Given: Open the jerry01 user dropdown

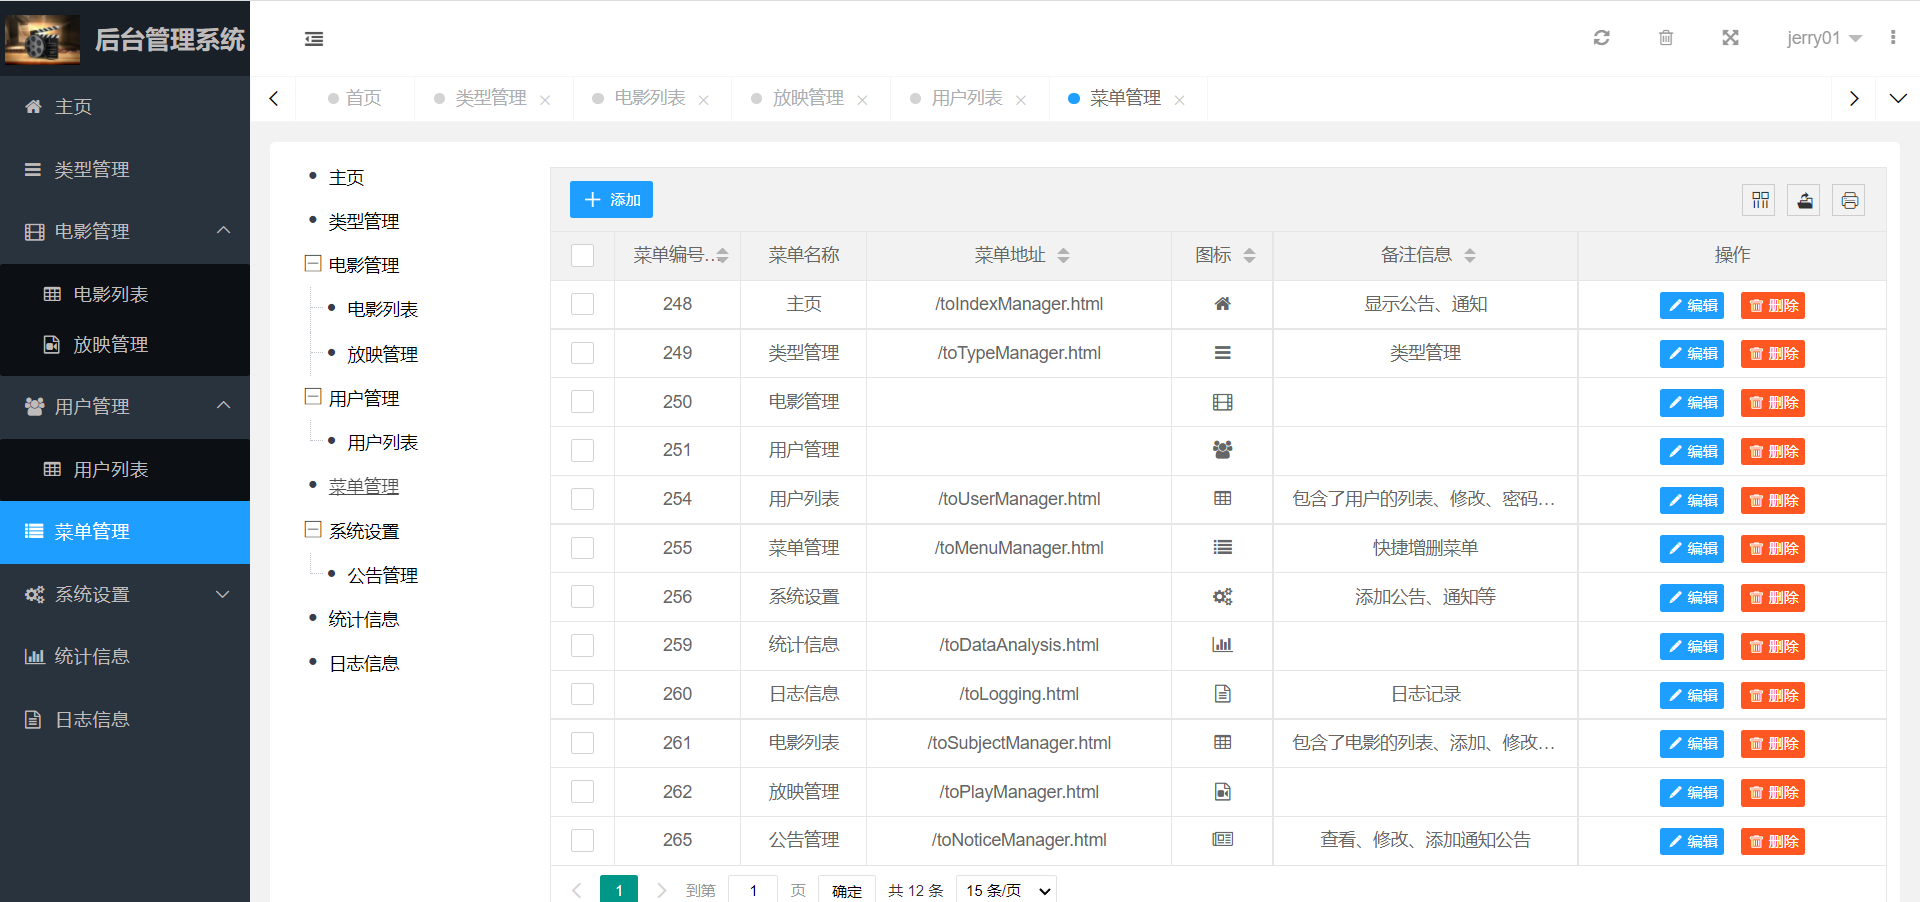Looking at the screenshot, I should click(1824, 38).
